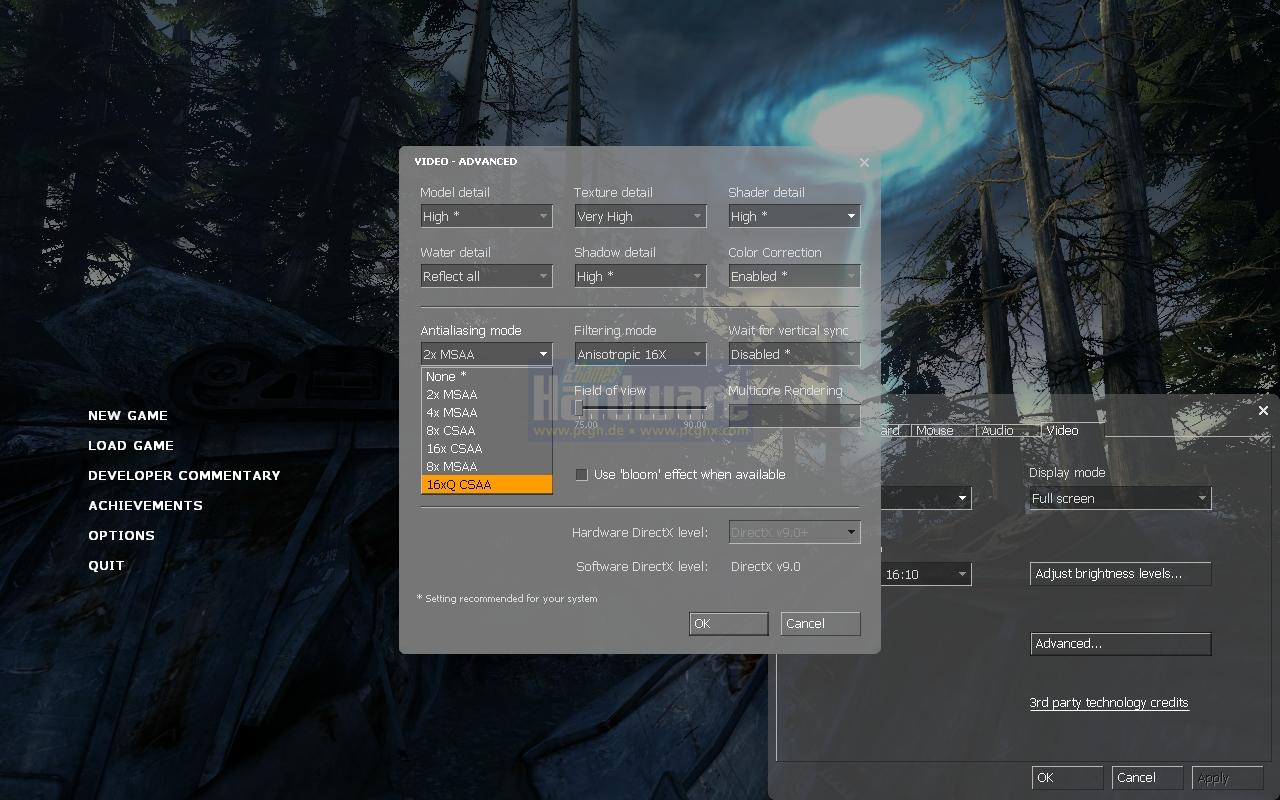The width and height of the screenshot is (1280, 800).
Task: Enable the 'bloom' effect checkbox
Action: (581, 475)
